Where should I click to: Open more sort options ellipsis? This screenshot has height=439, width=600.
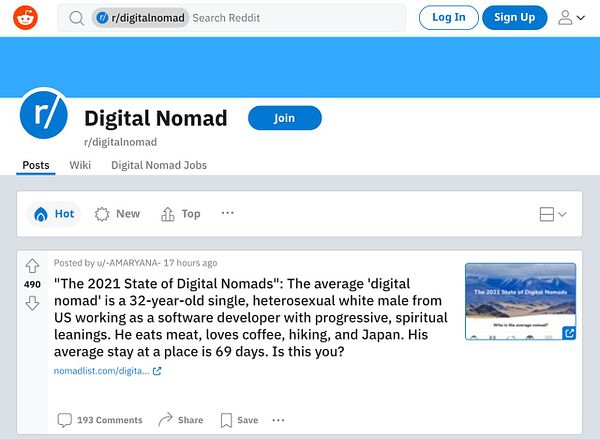point(228,213)
